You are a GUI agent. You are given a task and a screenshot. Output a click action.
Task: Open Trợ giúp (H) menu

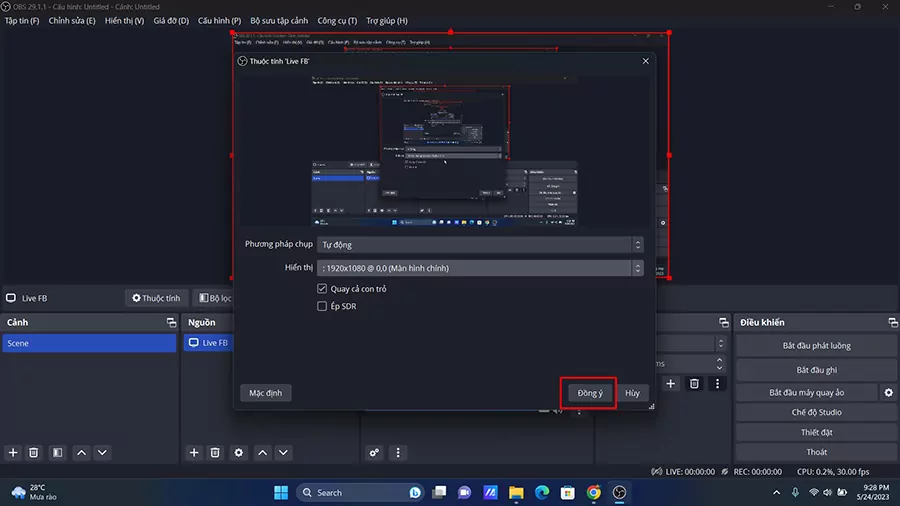(387, 21)
